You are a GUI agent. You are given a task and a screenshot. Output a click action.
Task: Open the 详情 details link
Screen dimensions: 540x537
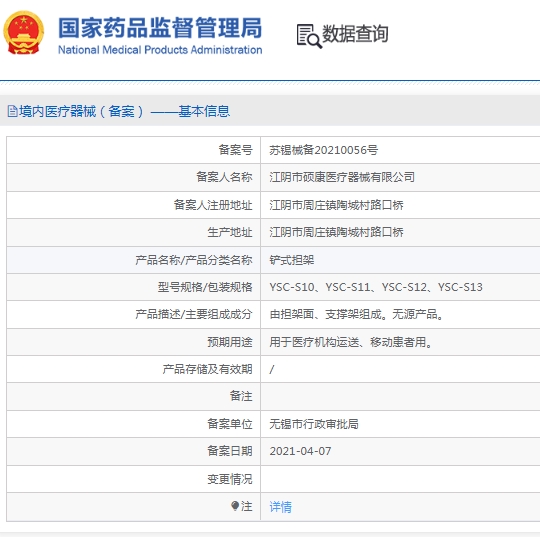click(x=280, y=507)
